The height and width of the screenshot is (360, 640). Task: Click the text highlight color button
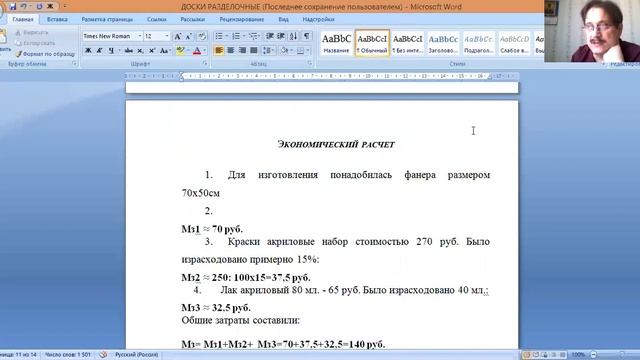180,51
